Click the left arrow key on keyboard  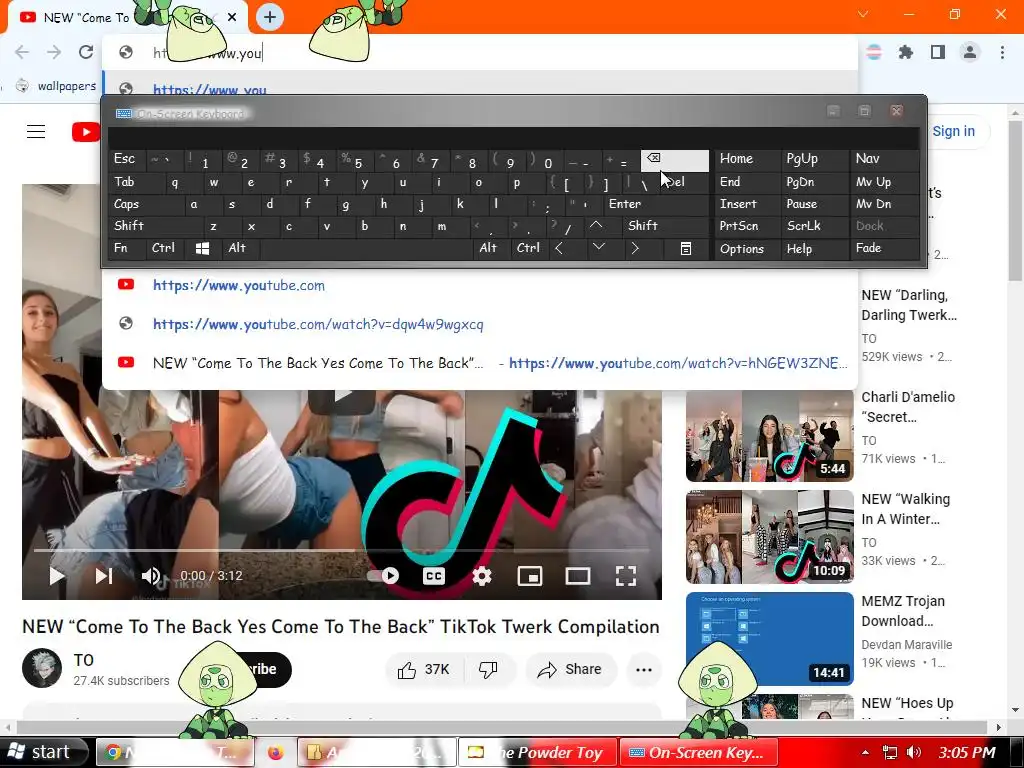558,248
